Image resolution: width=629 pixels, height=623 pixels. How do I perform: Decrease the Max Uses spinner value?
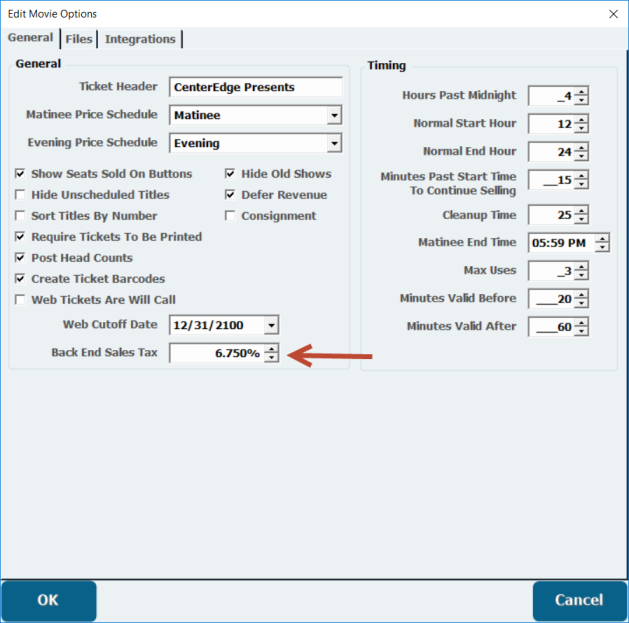click(x=581, y=276)
